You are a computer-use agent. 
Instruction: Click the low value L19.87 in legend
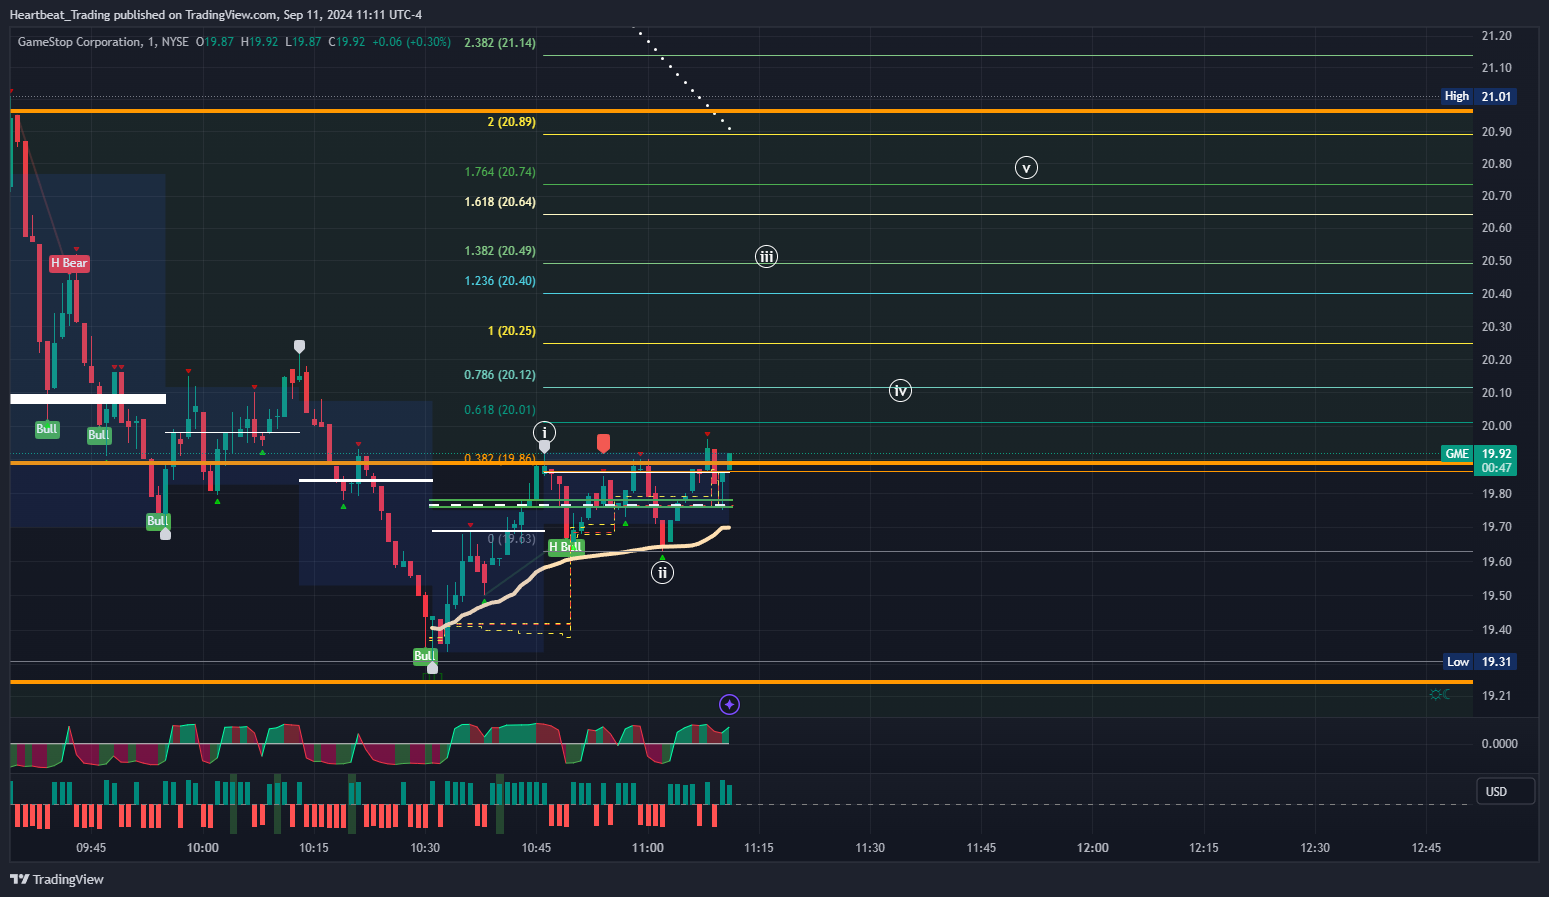coord(304,42)
